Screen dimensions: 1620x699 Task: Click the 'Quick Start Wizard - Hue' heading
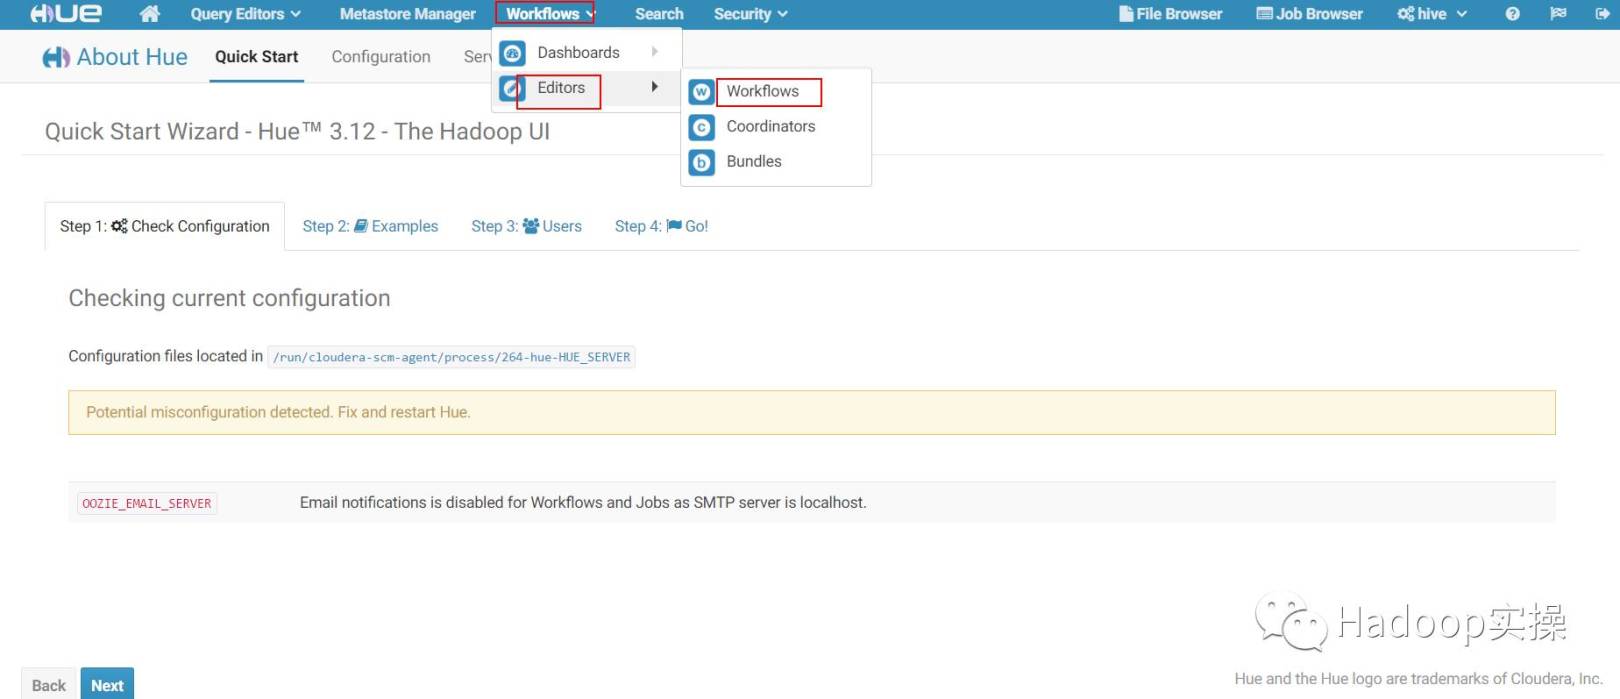297,131
